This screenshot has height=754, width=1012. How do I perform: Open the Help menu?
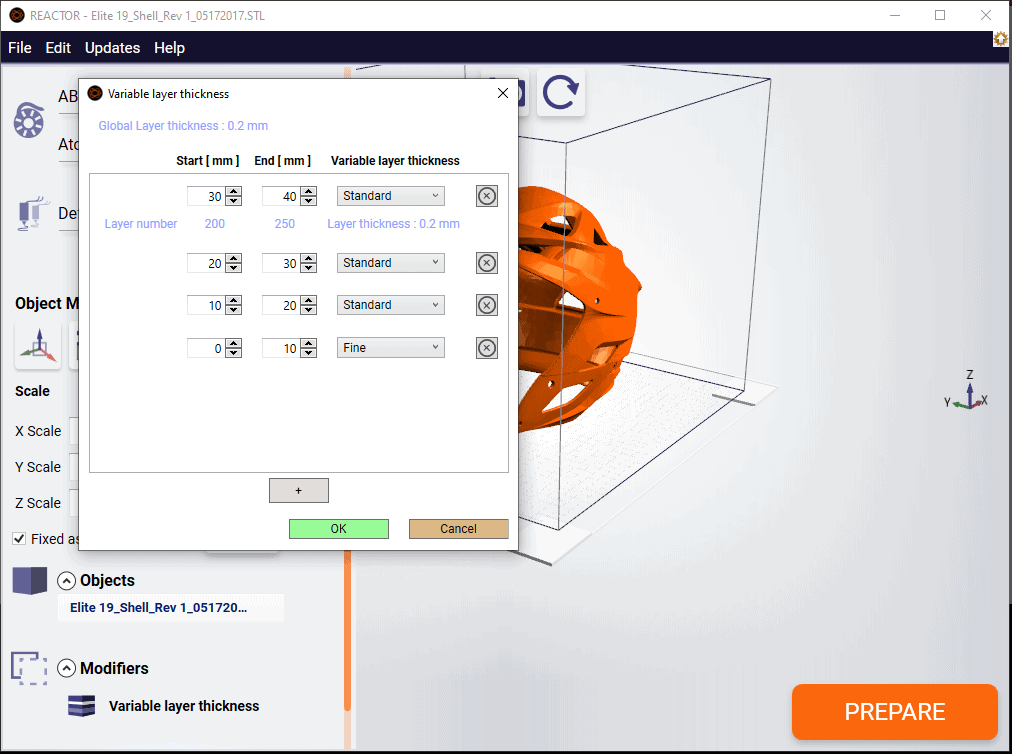[169, 48]
